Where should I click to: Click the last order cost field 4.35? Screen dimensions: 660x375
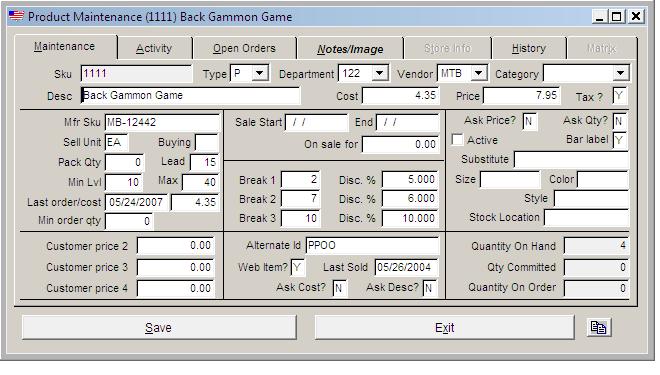(x=195, y=202)
